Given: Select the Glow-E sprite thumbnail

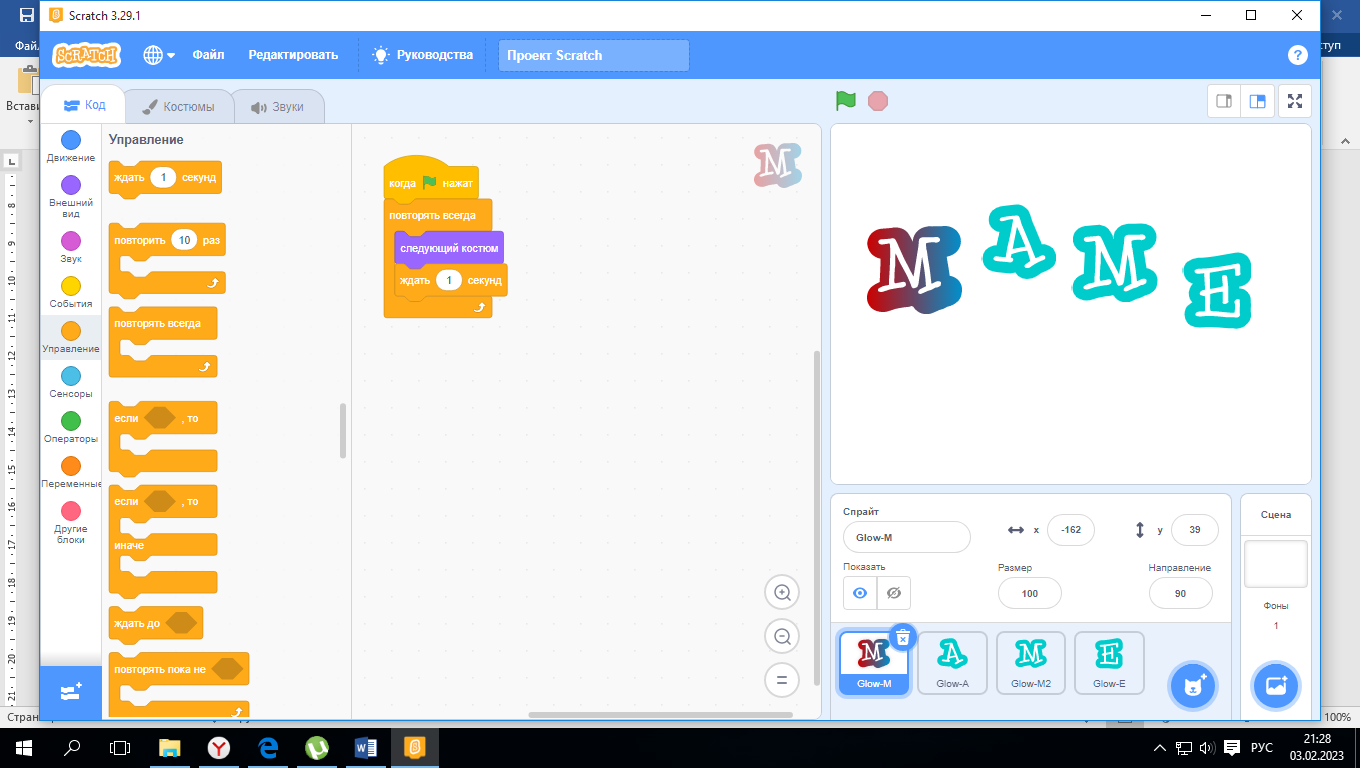Looking at the screenshot, I should (x=1109, y=663).
